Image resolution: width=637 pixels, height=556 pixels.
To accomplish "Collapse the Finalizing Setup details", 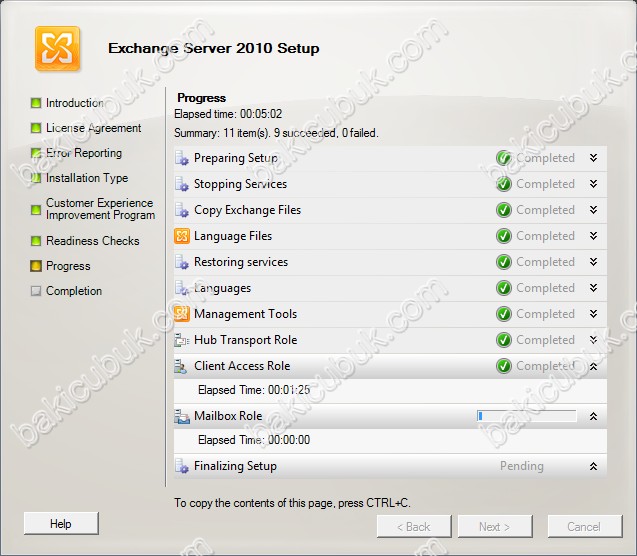I will (x=594, y=466).
